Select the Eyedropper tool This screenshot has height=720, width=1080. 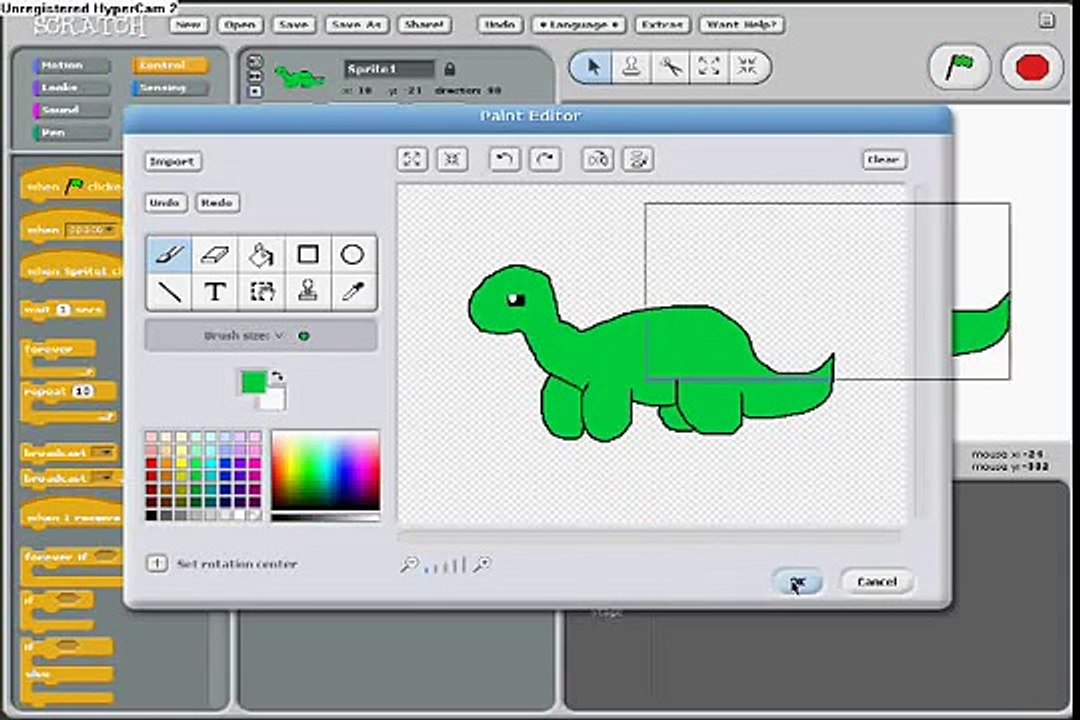(353, 291)
